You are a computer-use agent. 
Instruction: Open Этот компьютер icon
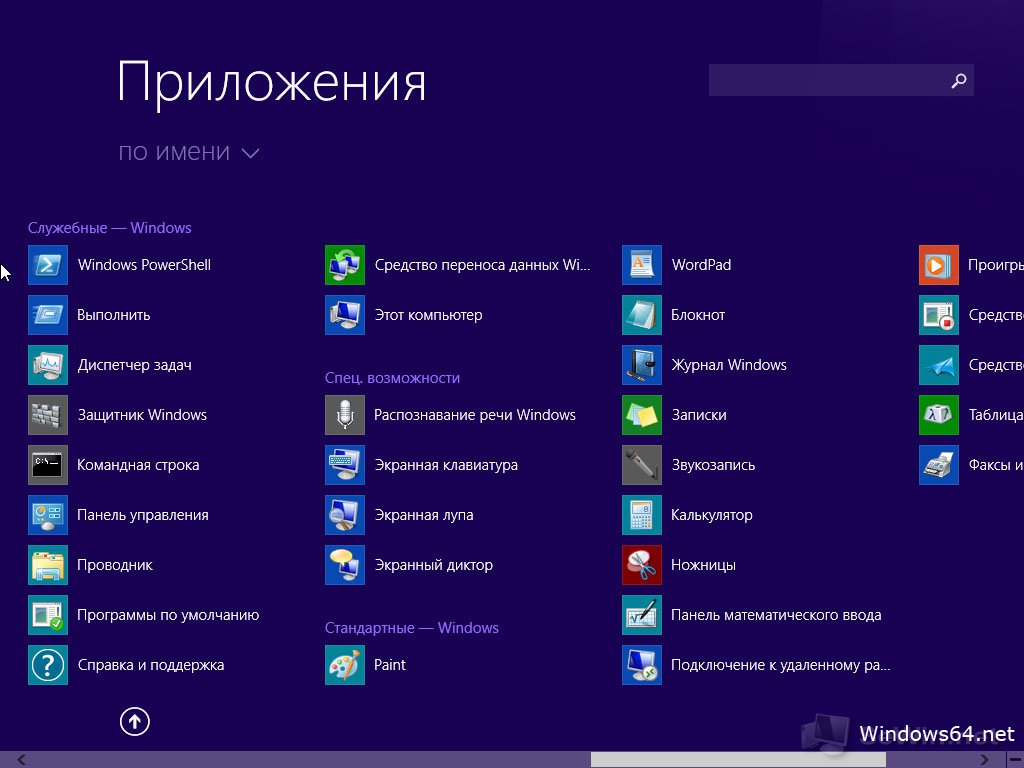[x=345, y=315]
